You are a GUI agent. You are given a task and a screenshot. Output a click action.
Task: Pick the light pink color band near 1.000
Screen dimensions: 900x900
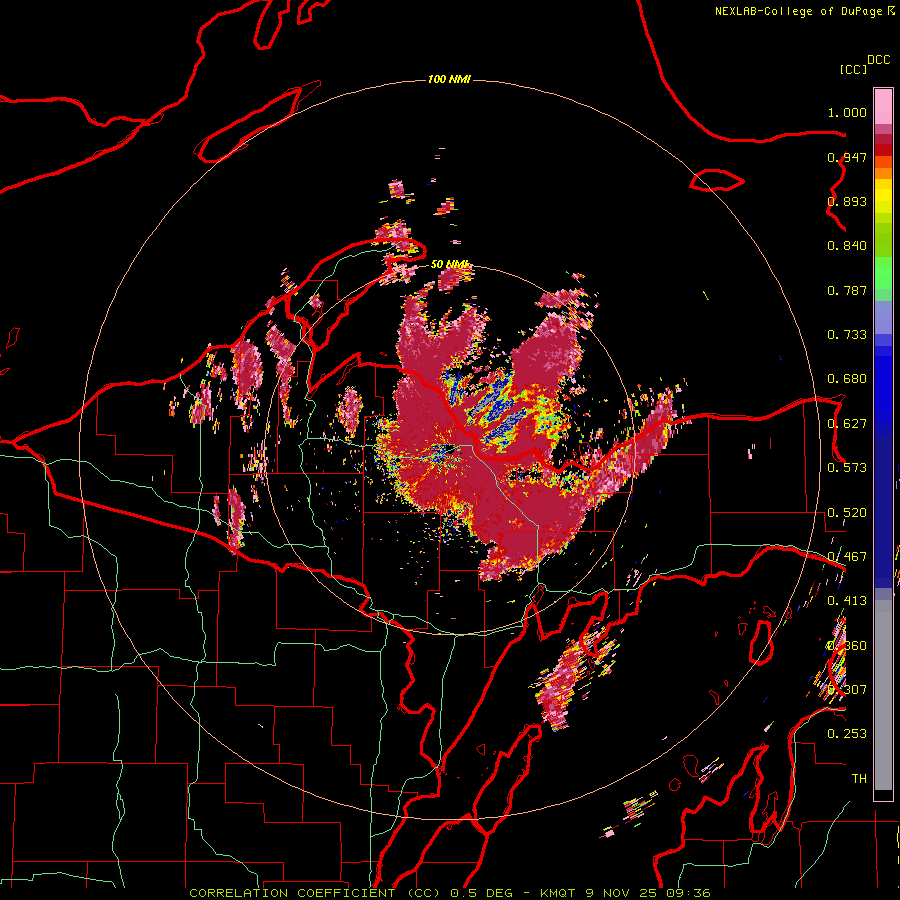tap(883, 107)
